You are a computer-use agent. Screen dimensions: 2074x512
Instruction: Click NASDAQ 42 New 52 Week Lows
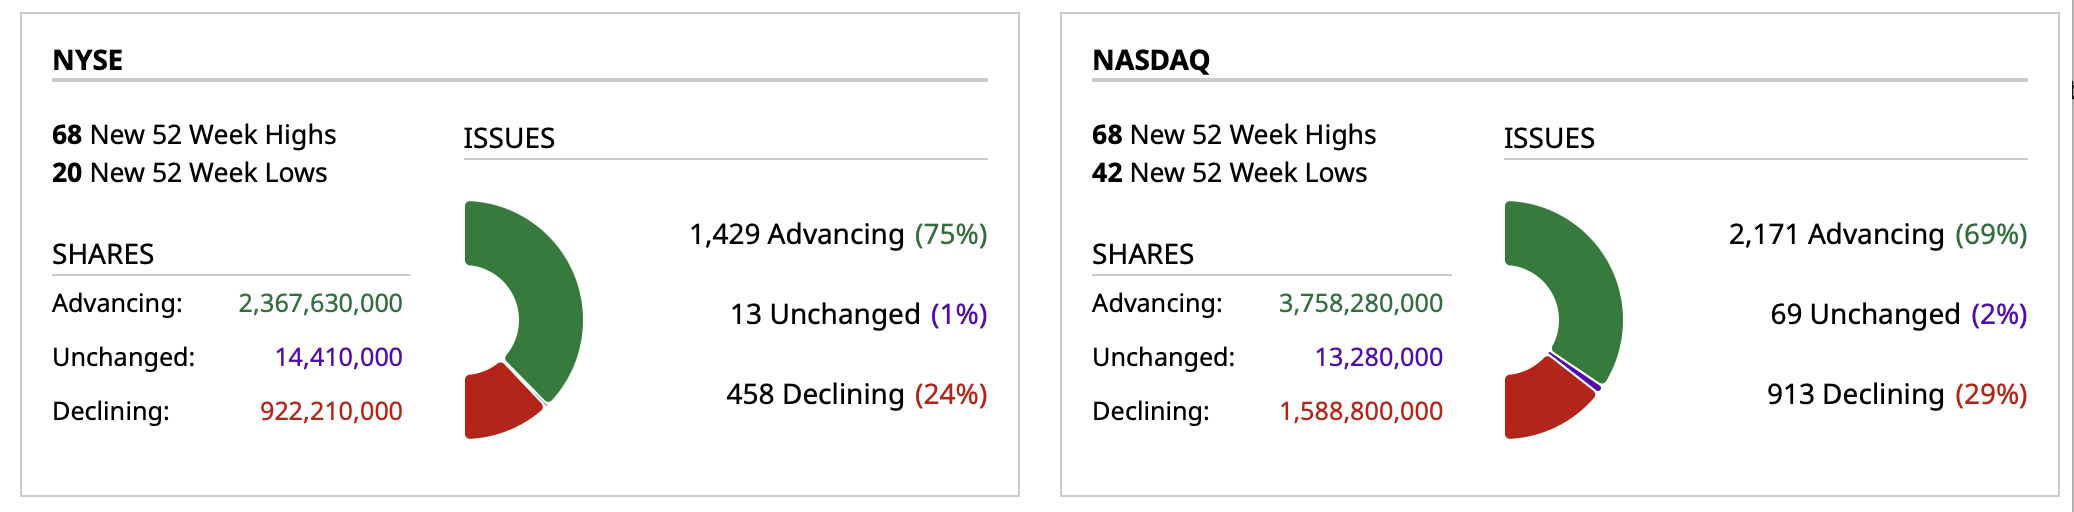click(1229, 173)
